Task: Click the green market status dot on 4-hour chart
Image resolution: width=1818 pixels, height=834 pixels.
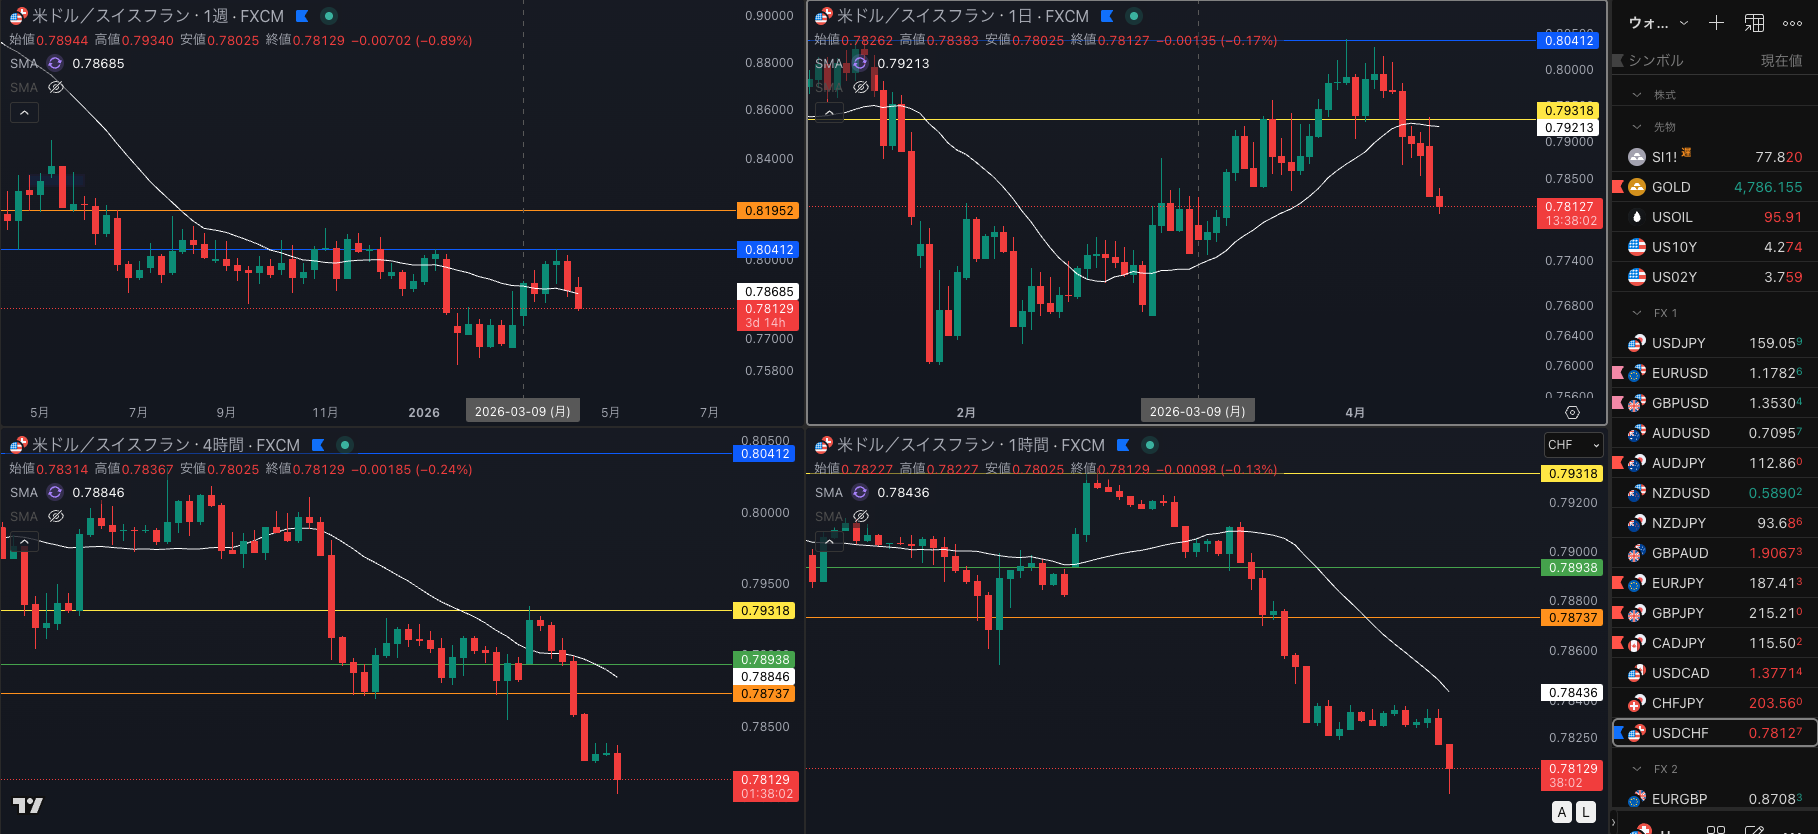Action: 345,445
